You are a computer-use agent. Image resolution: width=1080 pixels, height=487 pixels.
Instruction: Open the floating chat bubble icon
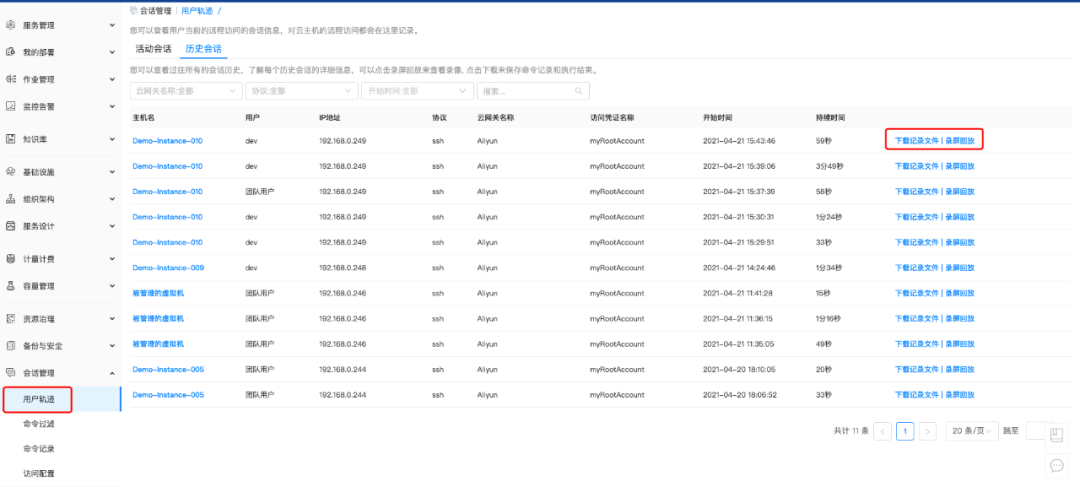coord(1057,466)
